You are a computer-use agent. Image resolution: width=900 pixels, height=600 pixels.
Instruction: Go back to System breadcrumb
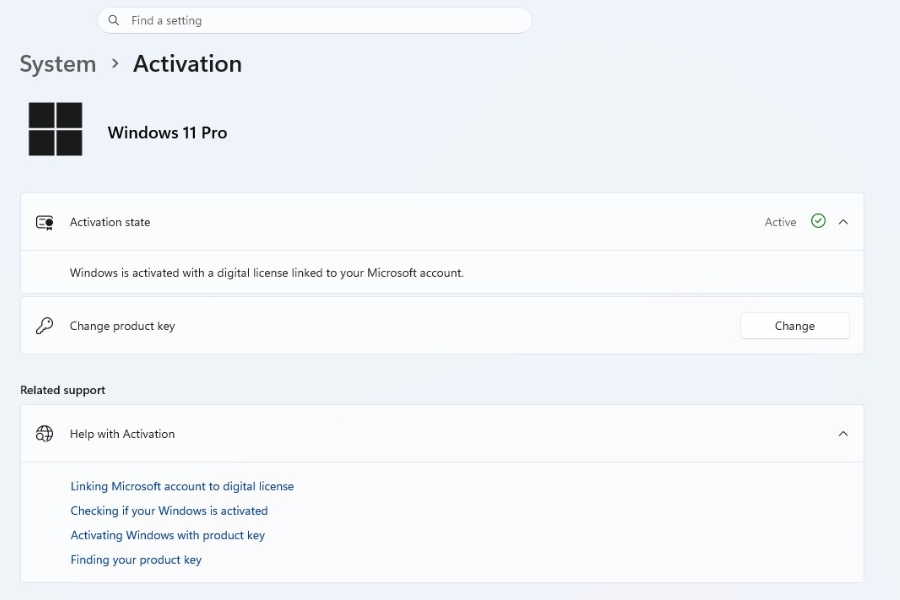point(58,64)
